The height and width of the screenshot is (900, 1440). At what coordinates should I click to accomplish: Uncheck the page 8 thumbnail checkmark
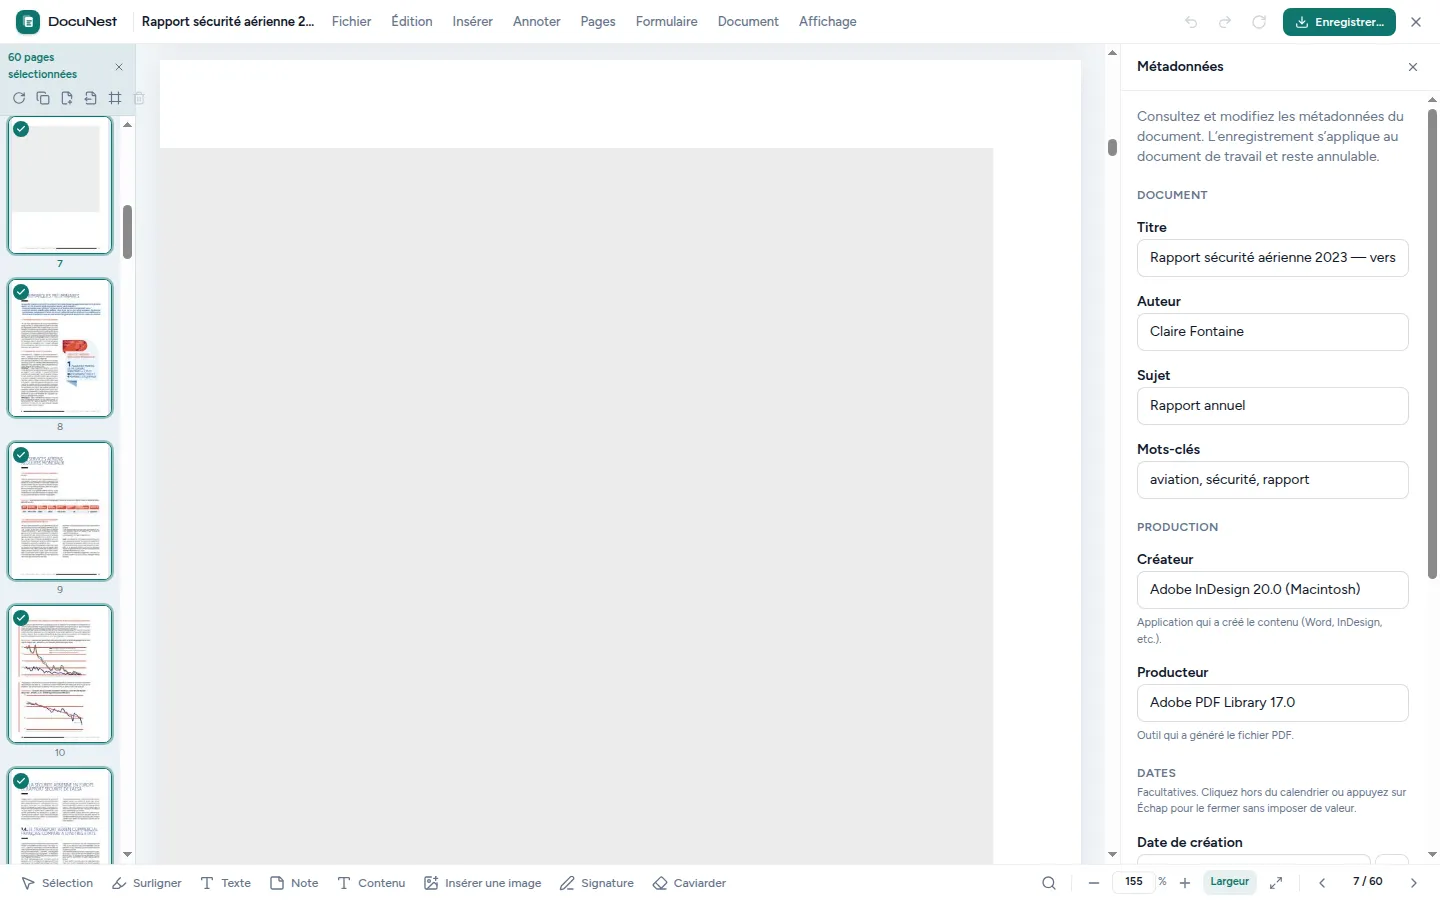click(x=21, y=292)
